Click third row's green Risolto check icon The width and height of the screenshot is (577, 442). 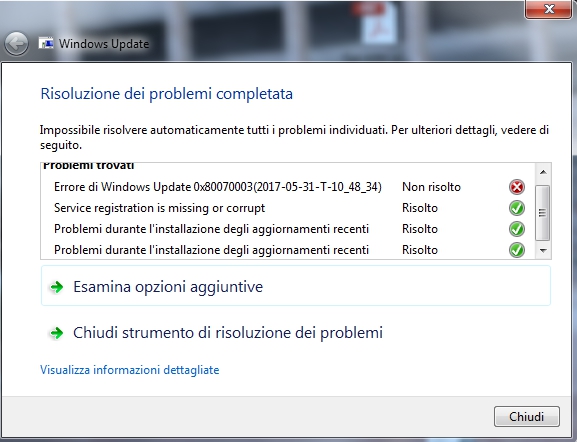point(517,229)
